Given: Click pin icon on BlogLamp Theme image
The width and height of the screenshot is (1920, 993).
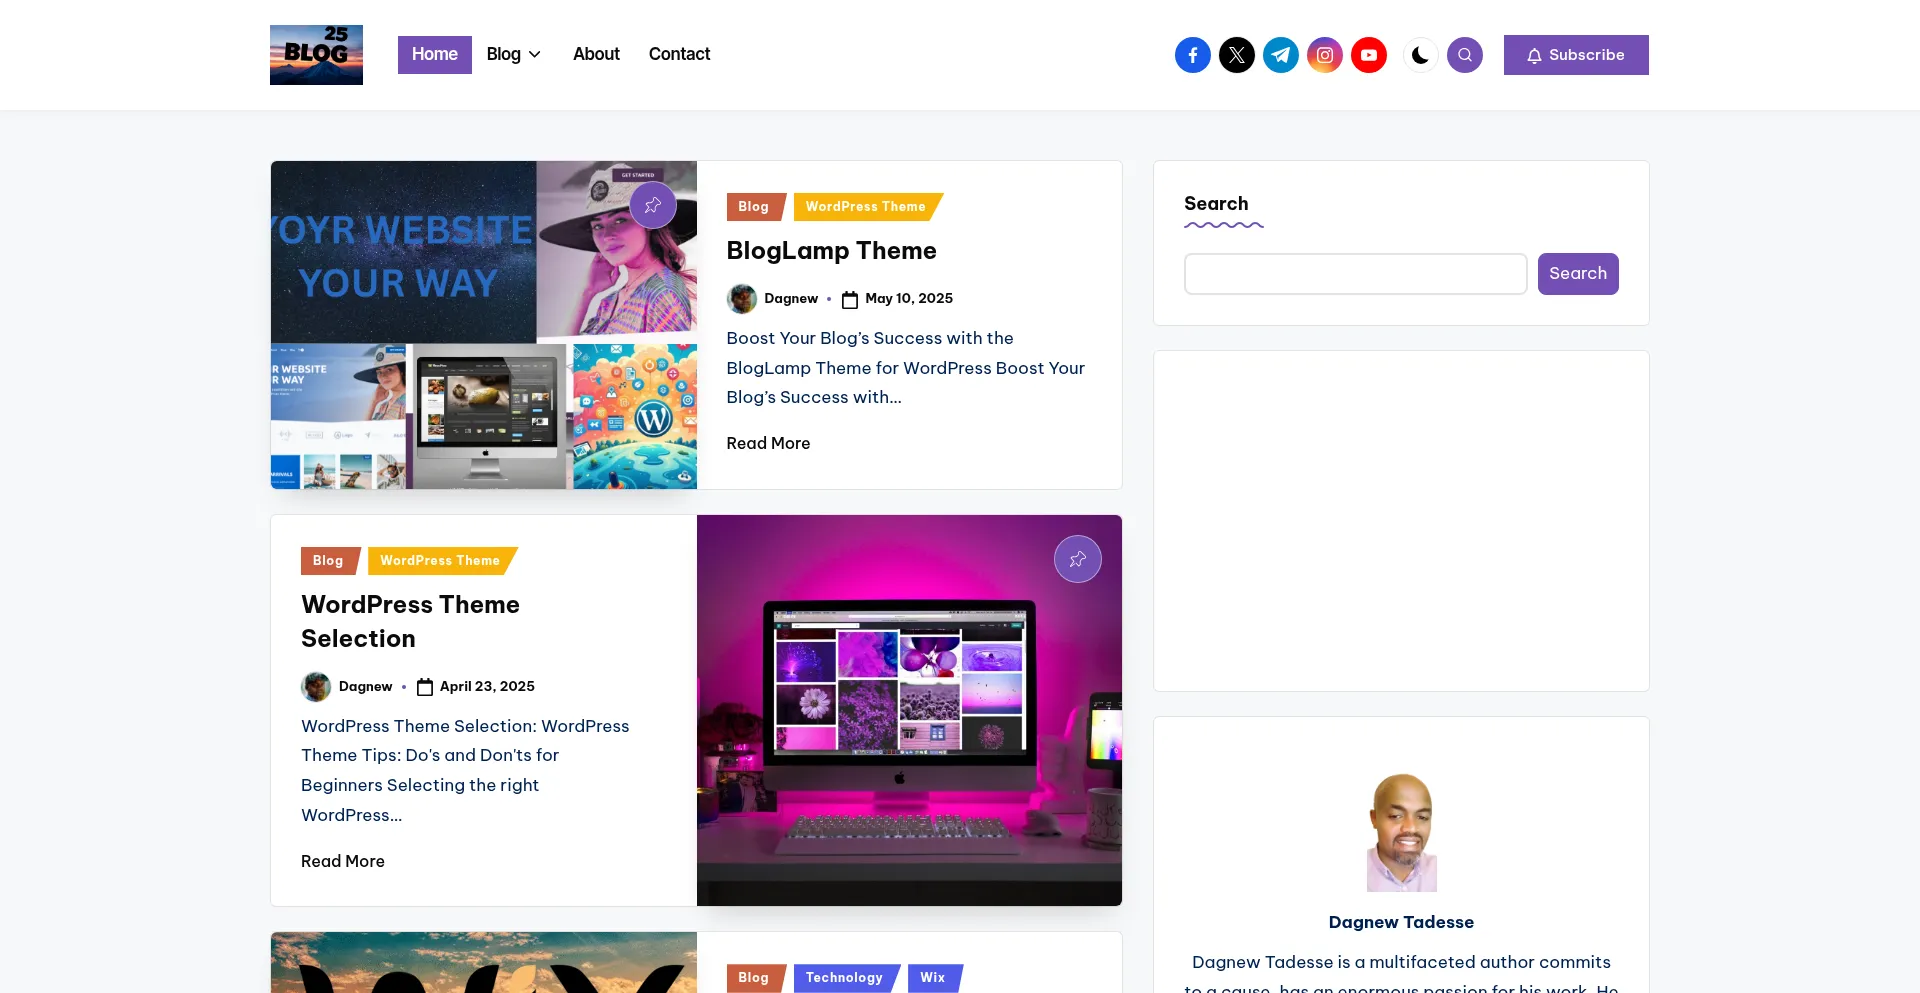Looking at the screenshot, I should [x=653, y=205].
